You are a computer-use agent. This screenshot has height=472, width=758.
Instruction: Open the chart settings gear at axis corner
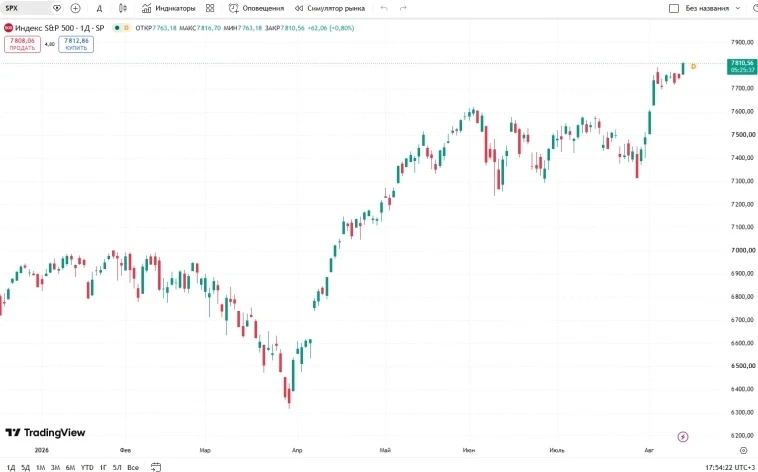pos(743,450)
